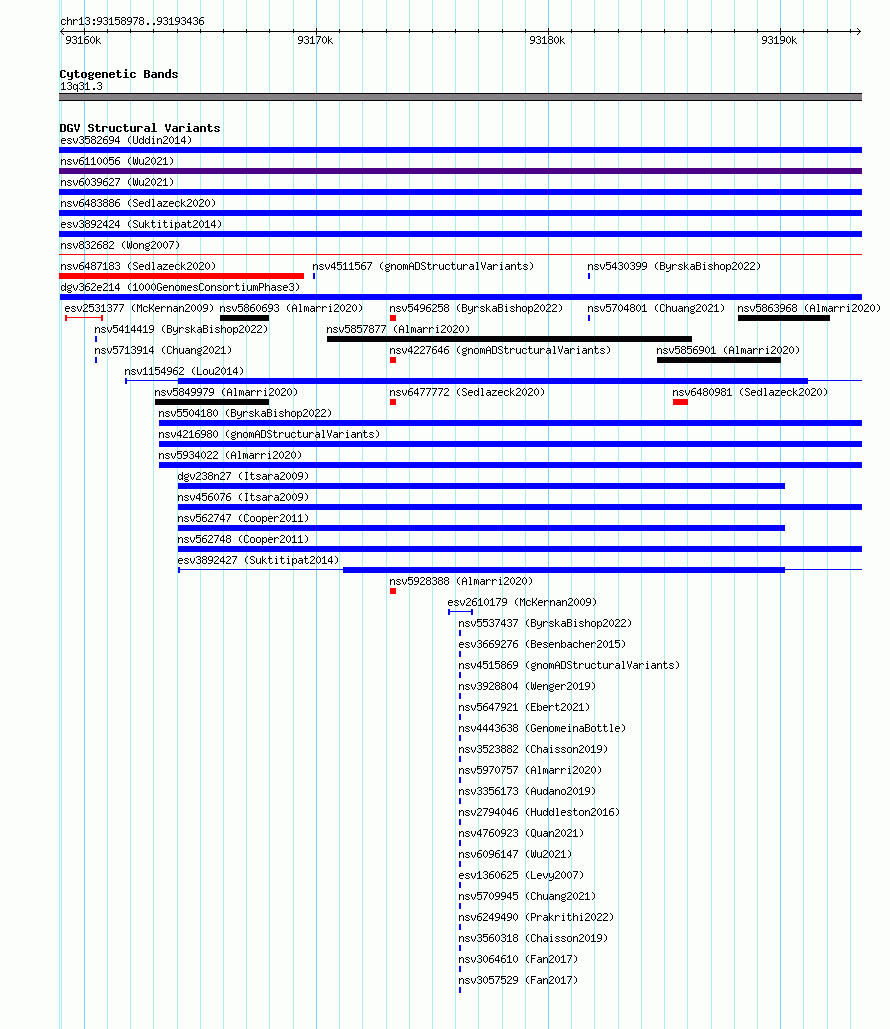
Task: Open esv3892424 (Suktitipat2014) variant
Action: coord(141,224)
